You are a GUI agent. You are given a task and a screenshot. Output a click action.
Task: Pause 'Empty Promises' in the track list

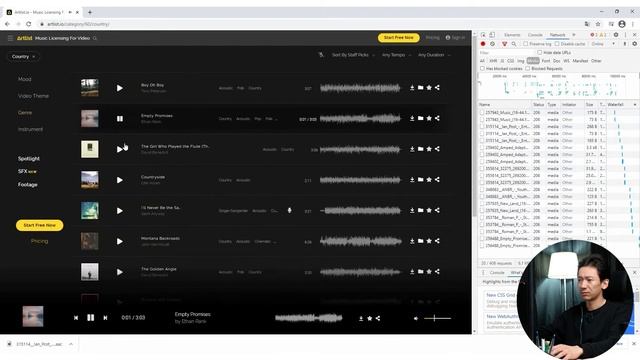point(120,118)
